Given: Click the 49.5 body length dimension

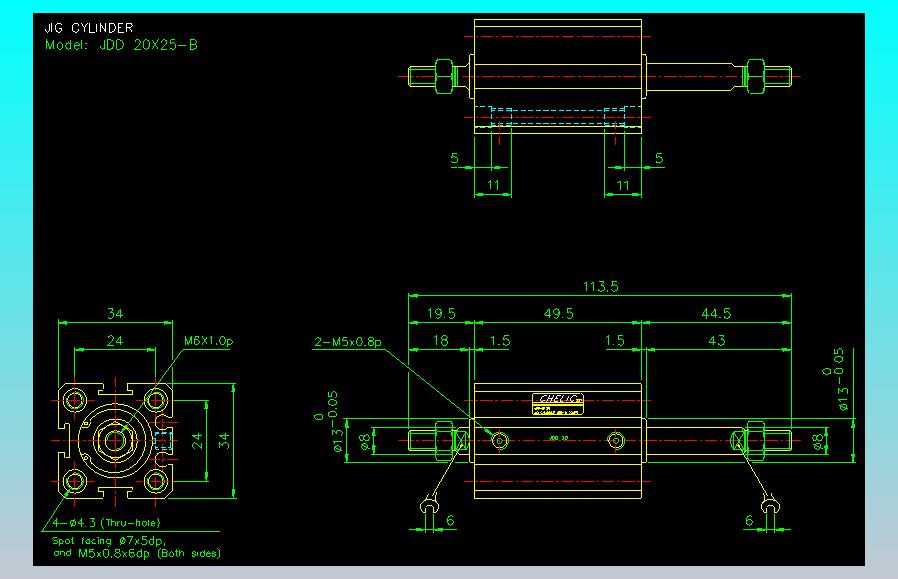Looking at the screenshot, I should 558,313.
